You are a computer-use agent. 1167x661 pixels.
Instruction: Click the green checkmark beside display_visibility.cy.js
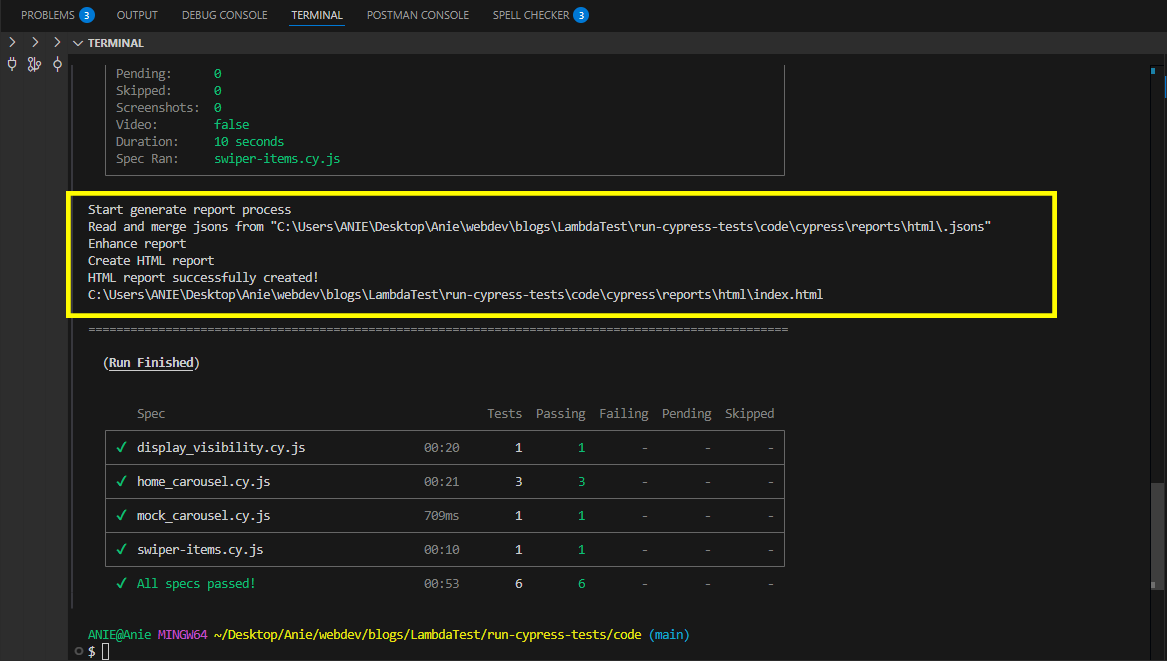pos(121,447)
